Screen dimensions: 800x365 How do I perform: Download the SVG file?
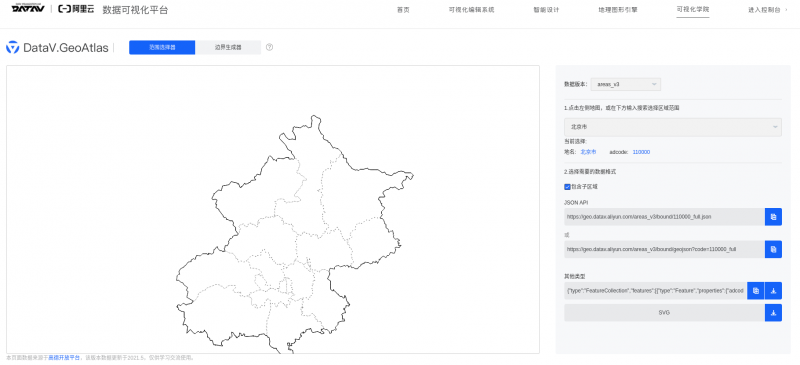pyautogui.click(x=773, y=312)
